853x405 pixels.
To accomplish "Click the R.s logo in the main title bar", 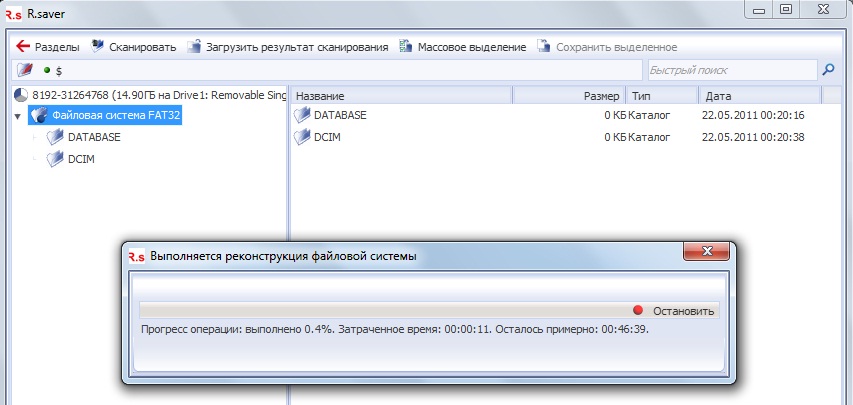I will [x=13, y=14].
